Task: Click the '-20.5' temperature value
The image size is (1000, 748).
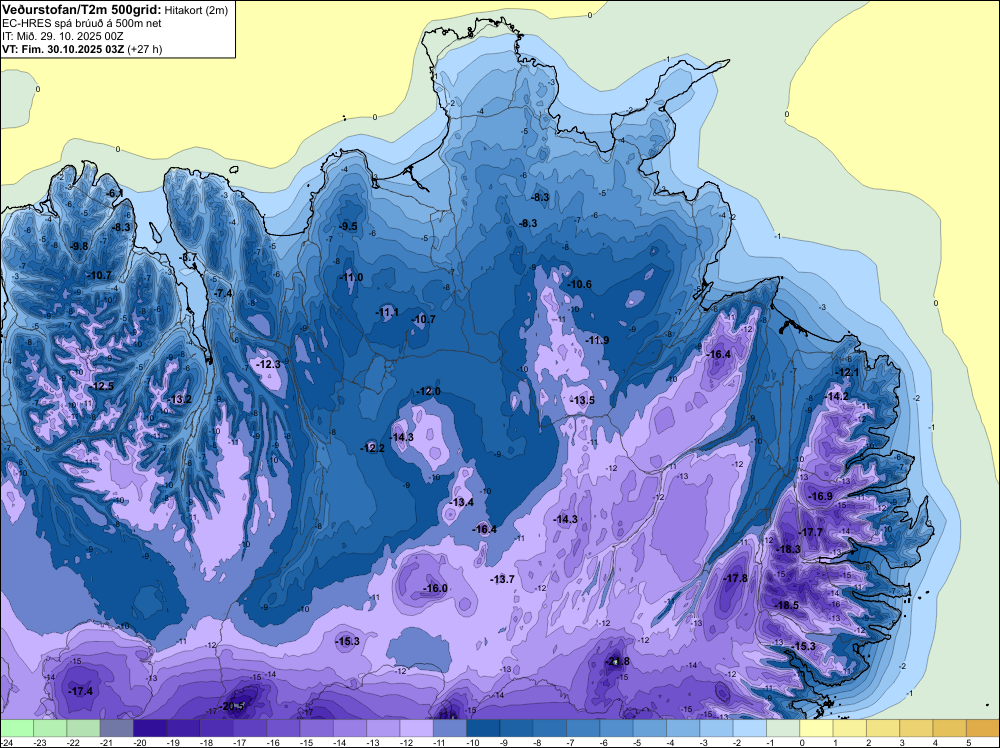Action: tap(233, 706)
